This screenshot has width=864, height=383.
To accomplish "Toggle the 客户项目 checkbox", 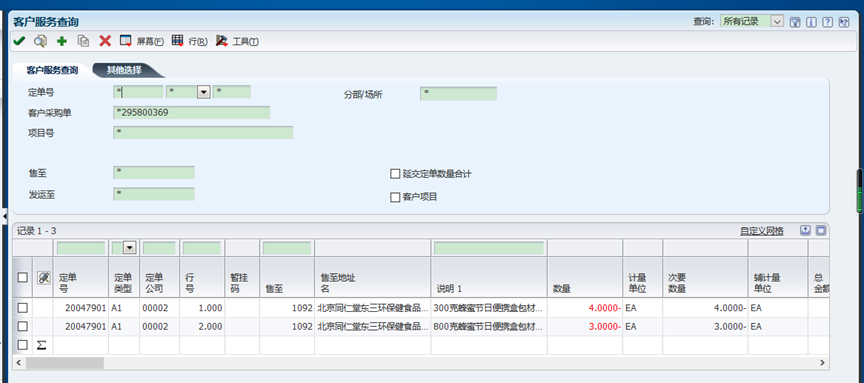I will (x=395, y=197).
